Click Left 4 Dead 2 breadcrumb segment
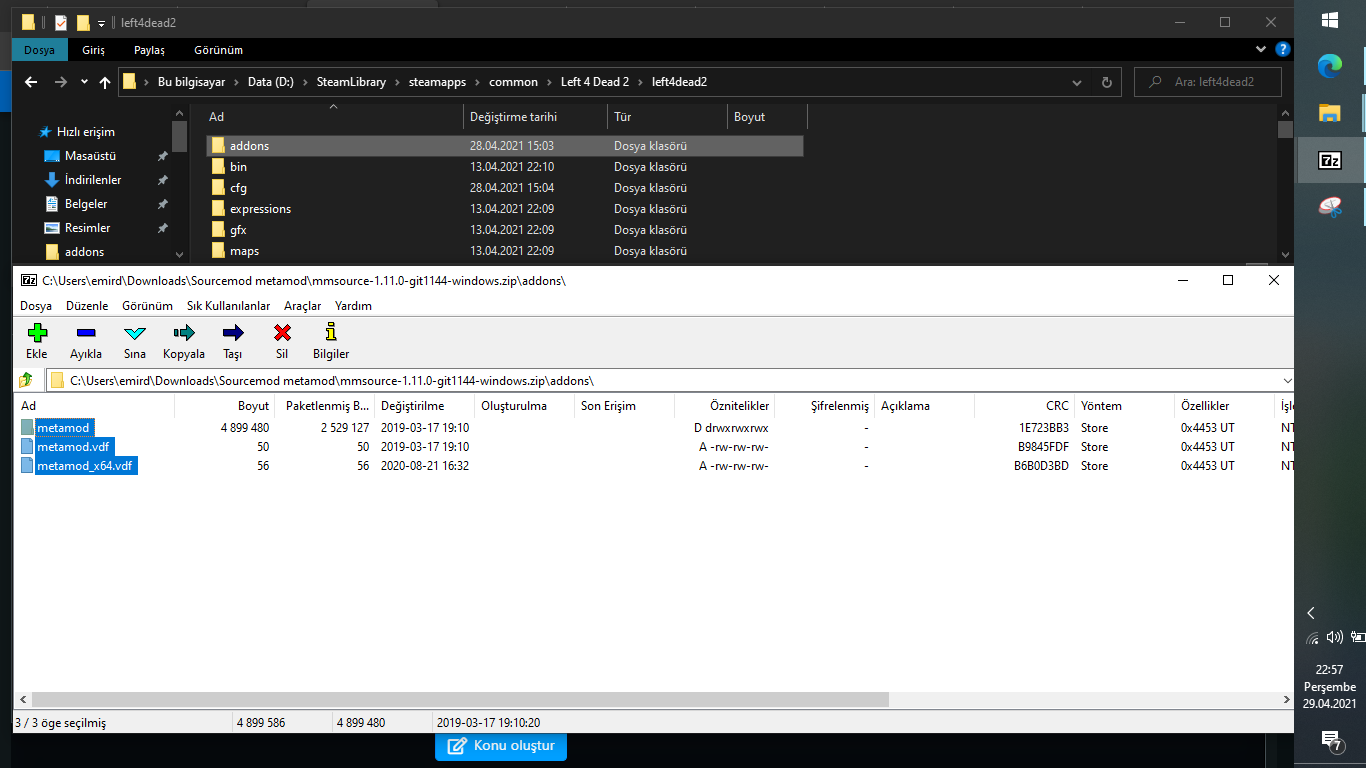The image size is (1366, 768). pos(595,82)
